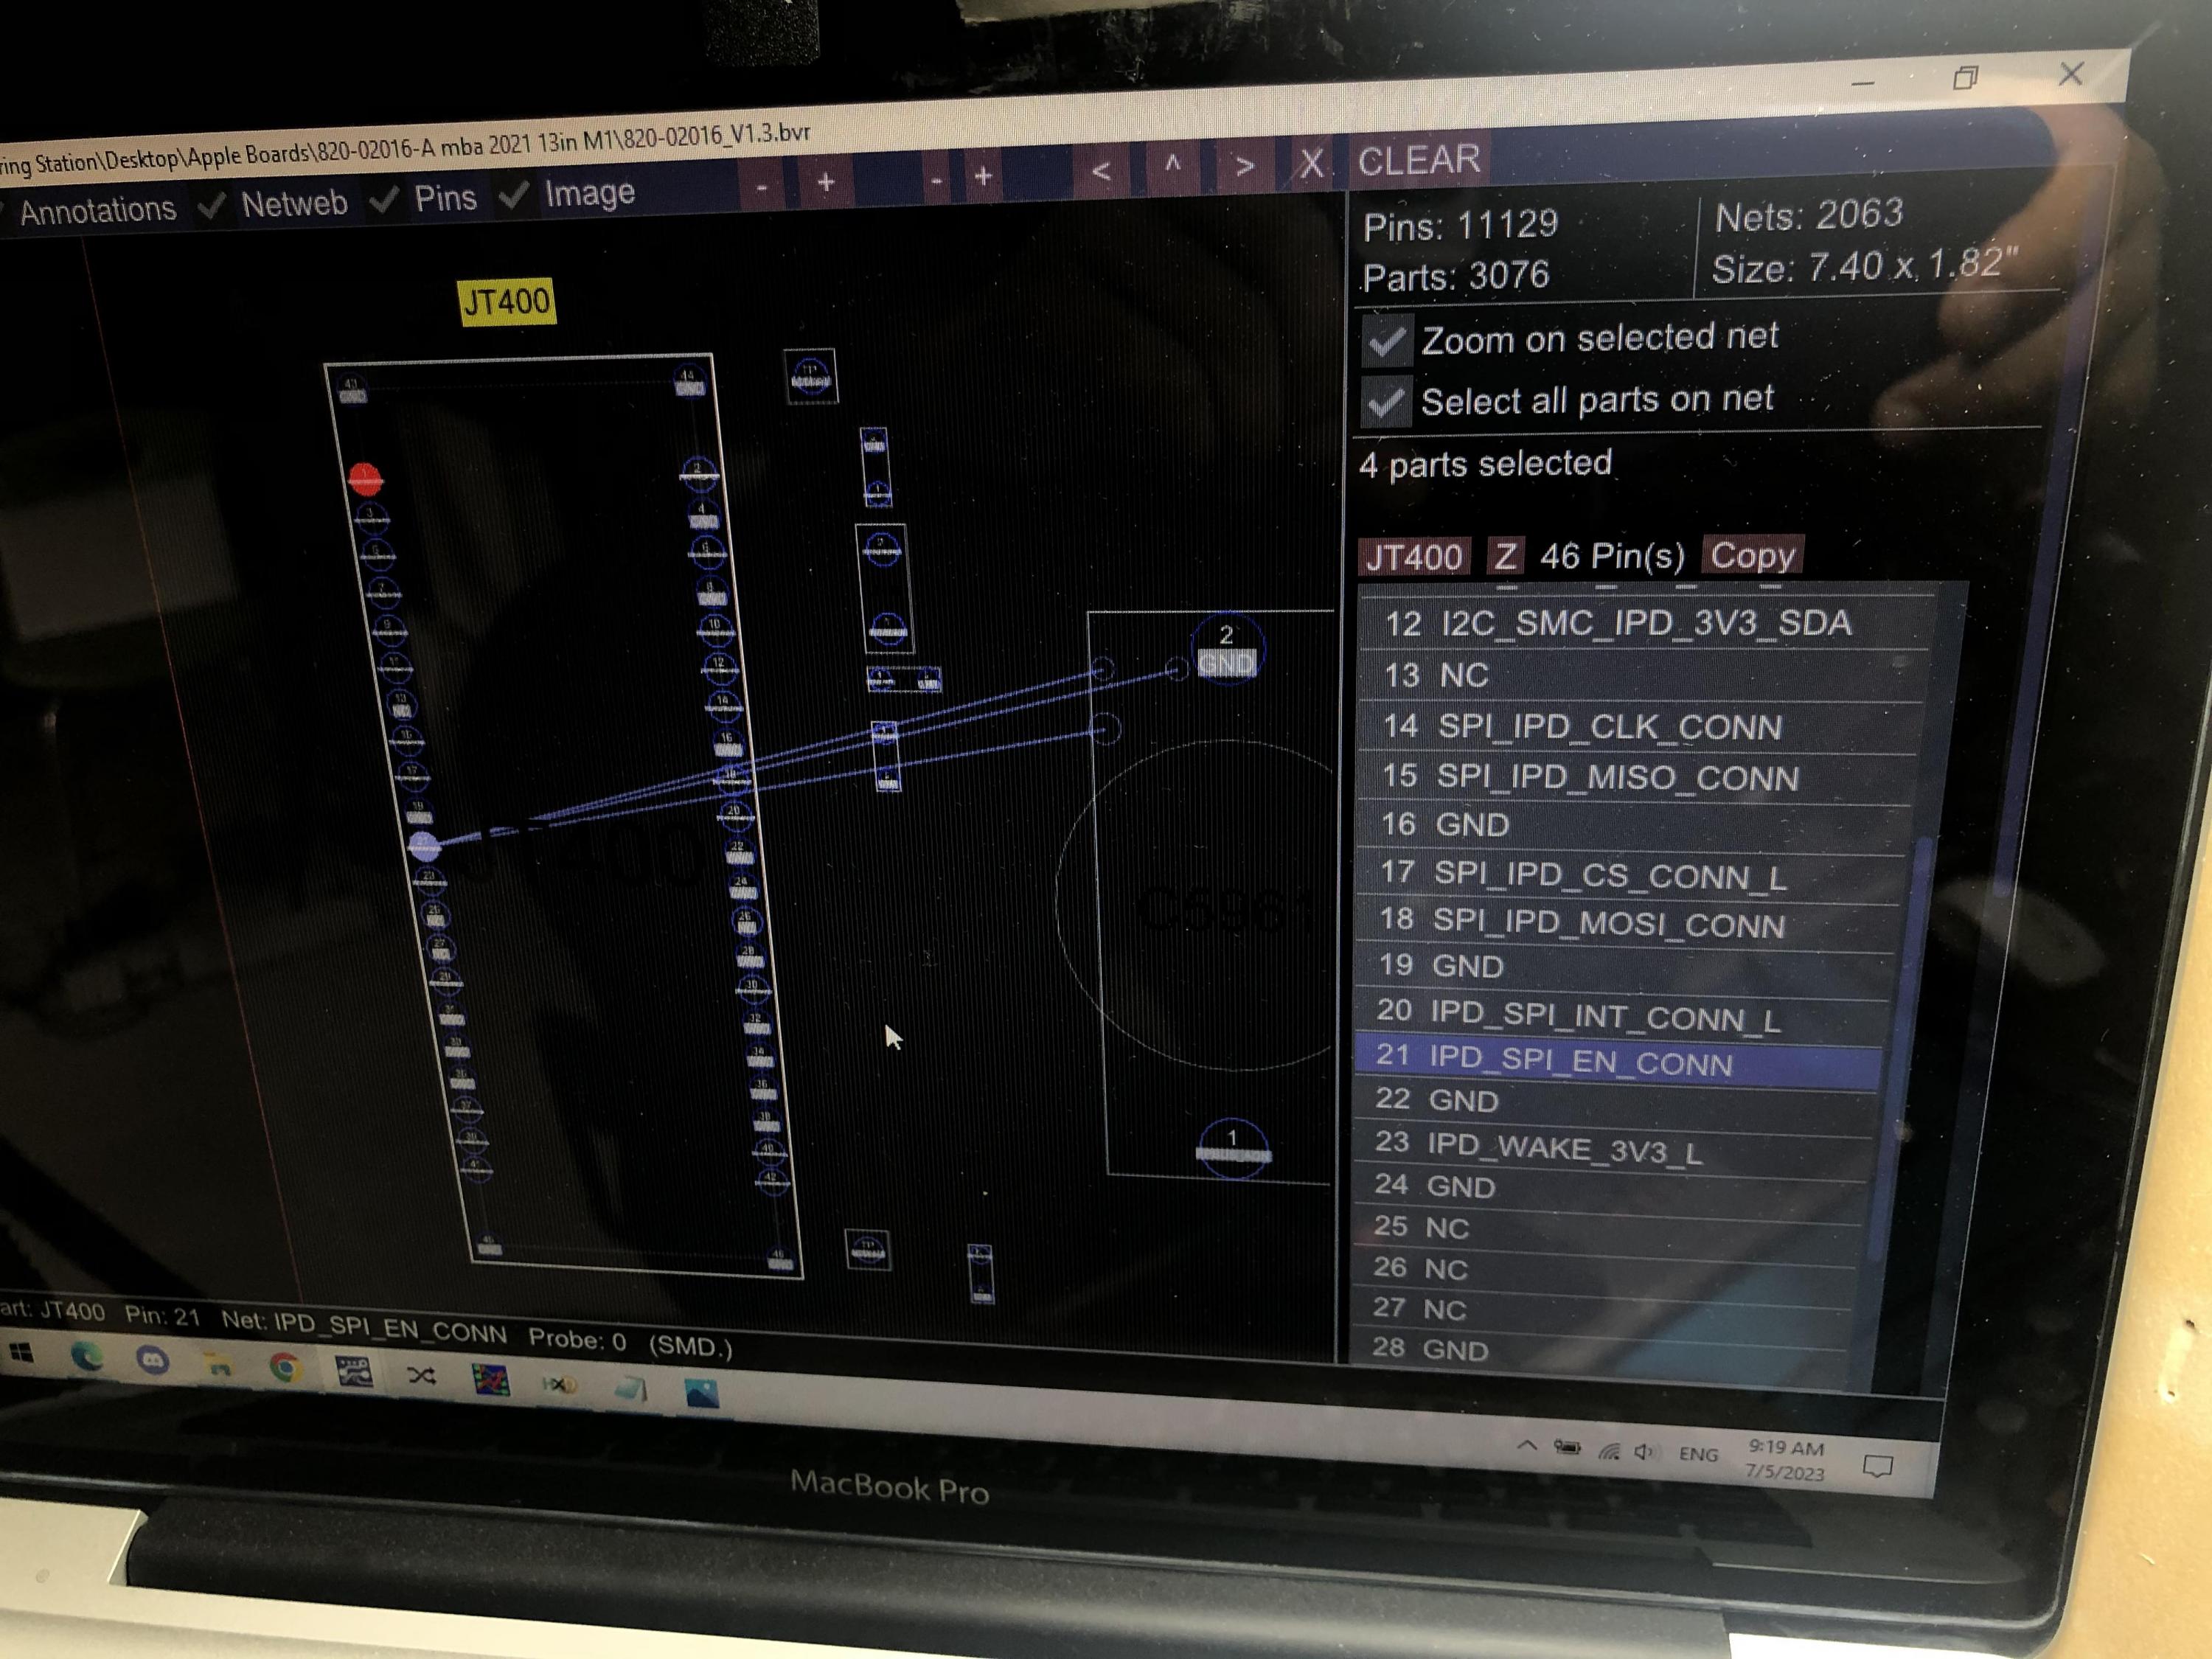Click the CLEAR button
The width and height of the screenshot is (2212, 1659).
(1418, 160)
